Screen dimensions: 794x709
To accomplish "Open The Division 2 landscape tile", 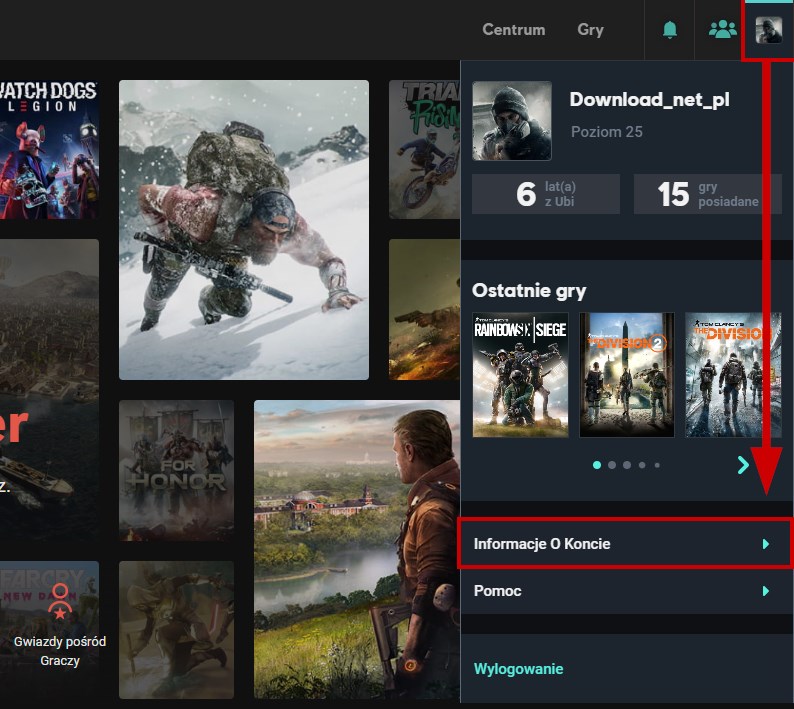I will (357, 549).
